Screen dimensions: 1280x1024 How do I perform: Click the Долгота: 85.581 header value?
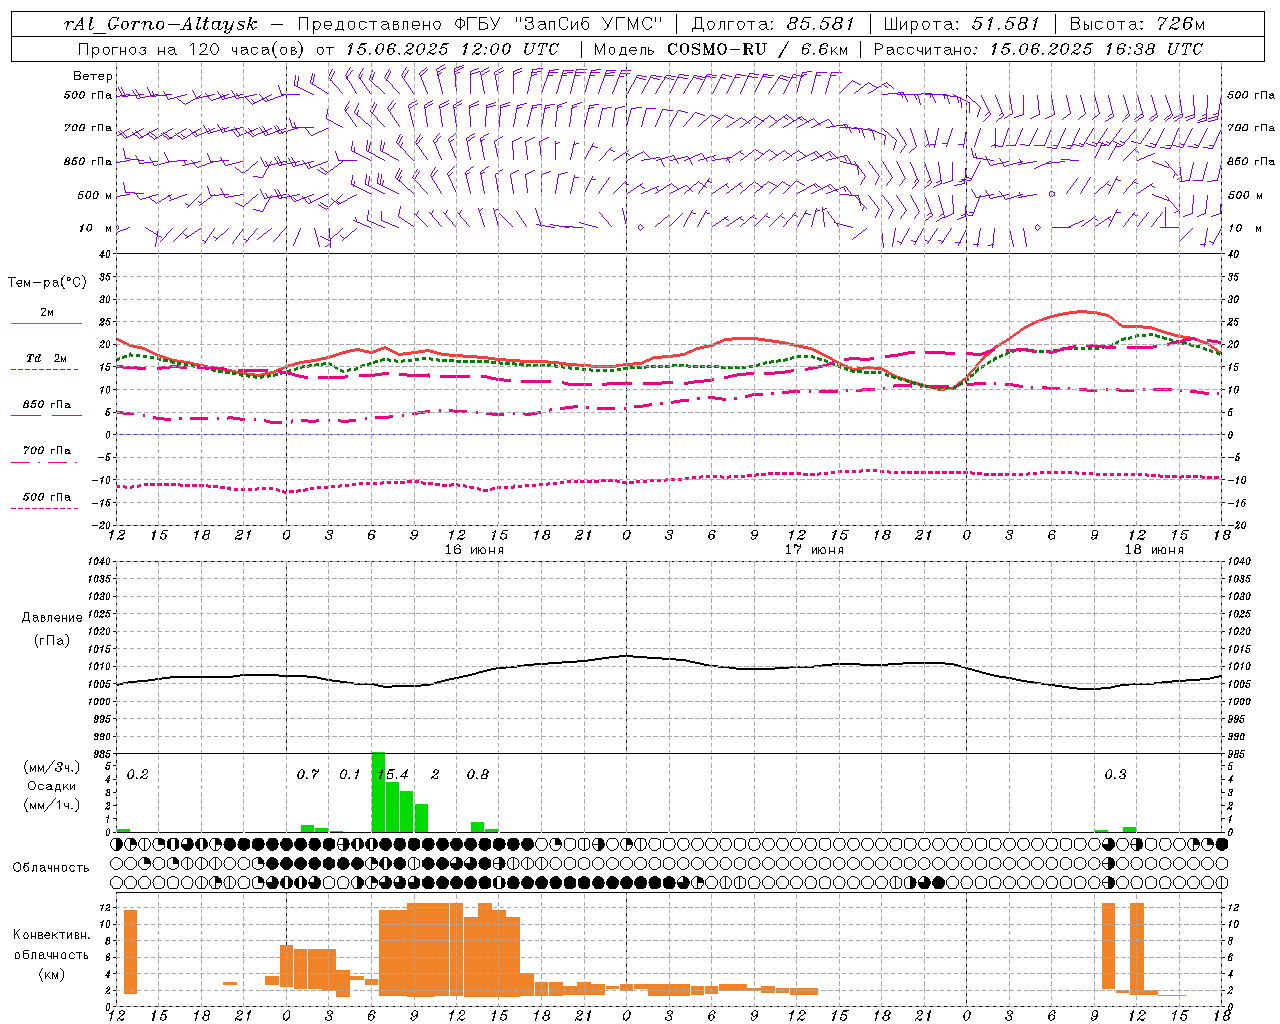tap(775, 24)
